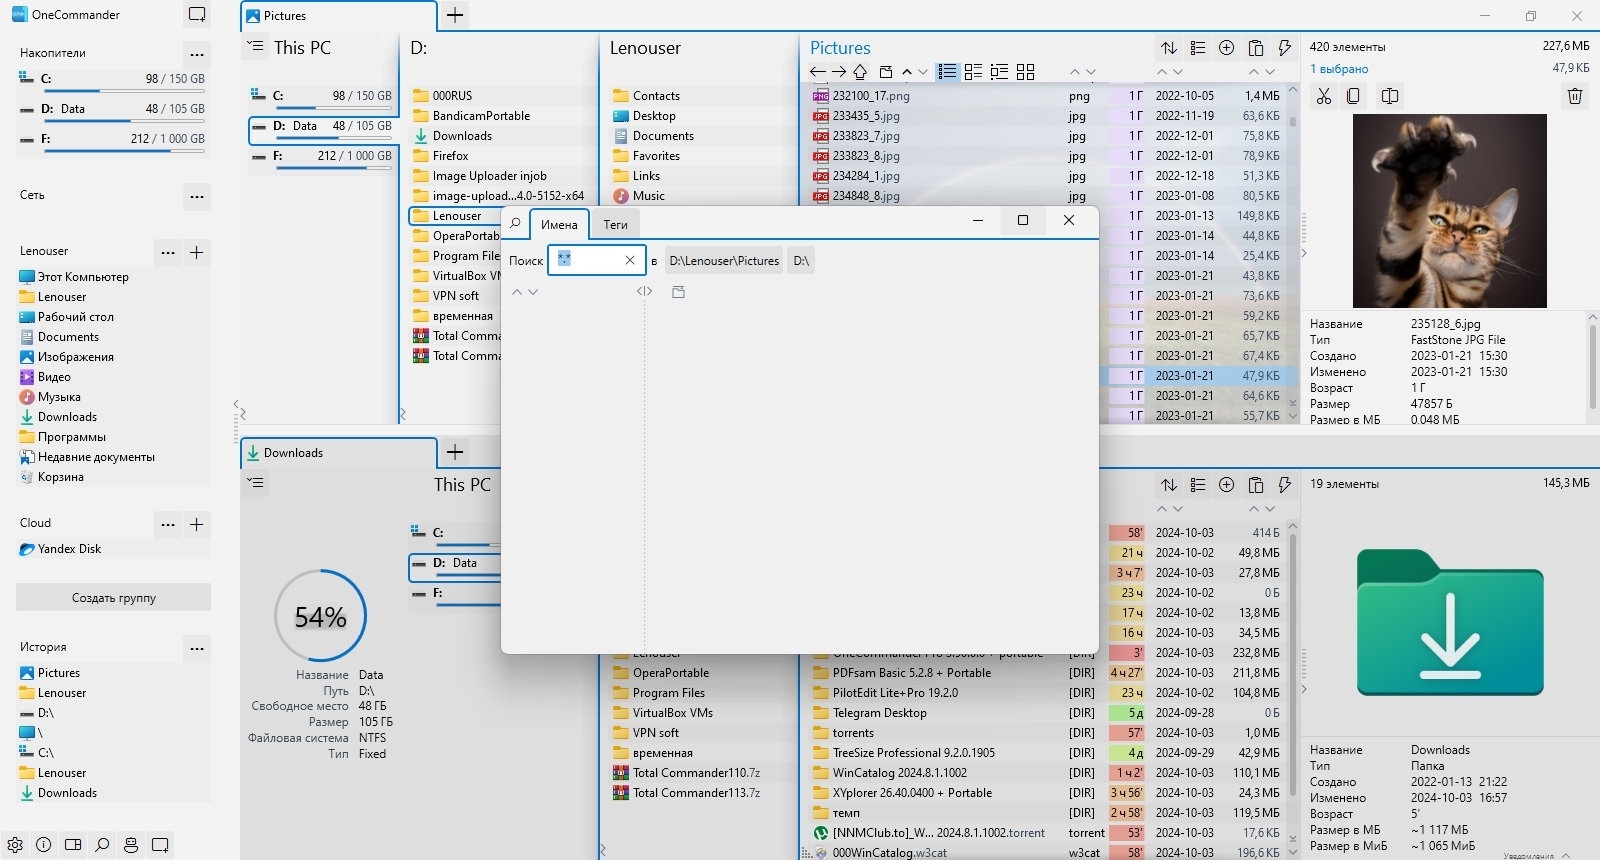Go up one folder with the up-arrow icon
This screenshot has height=860, width=1600.
[x=860, y=72]
